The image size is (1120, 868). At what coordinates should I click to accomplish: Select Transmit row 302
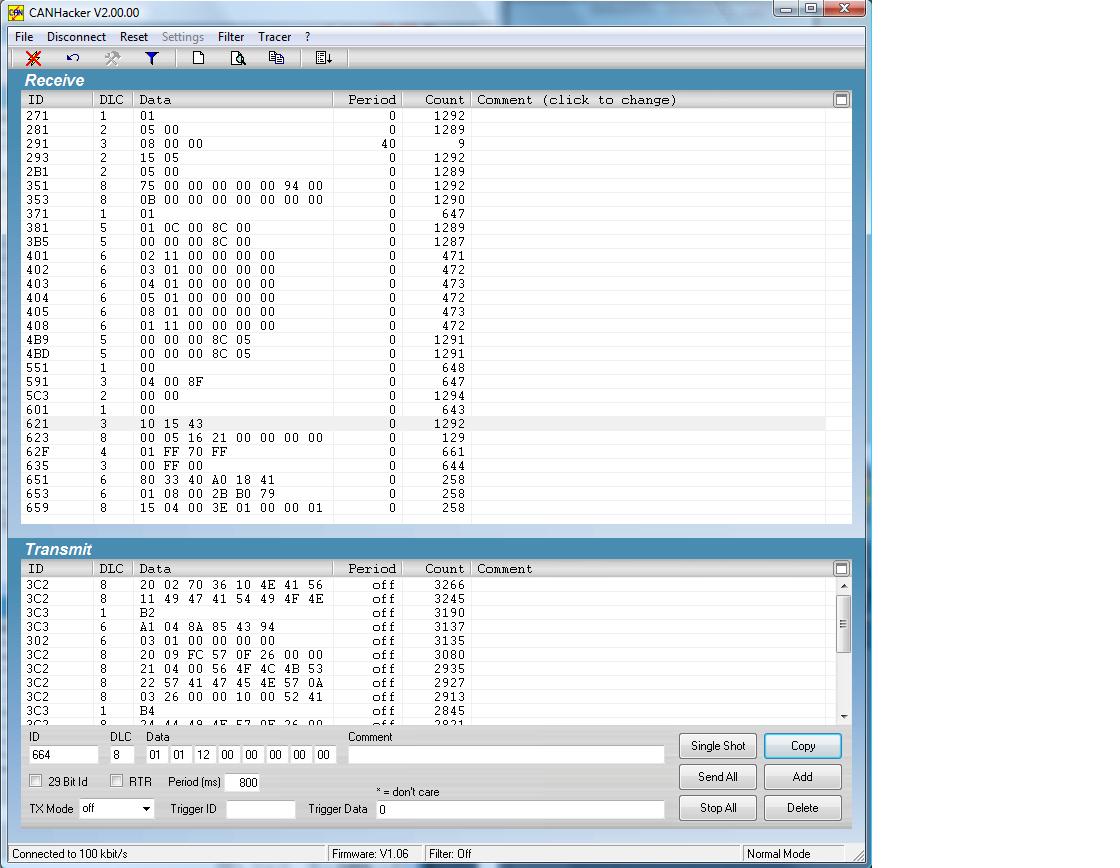click(429, 641)
